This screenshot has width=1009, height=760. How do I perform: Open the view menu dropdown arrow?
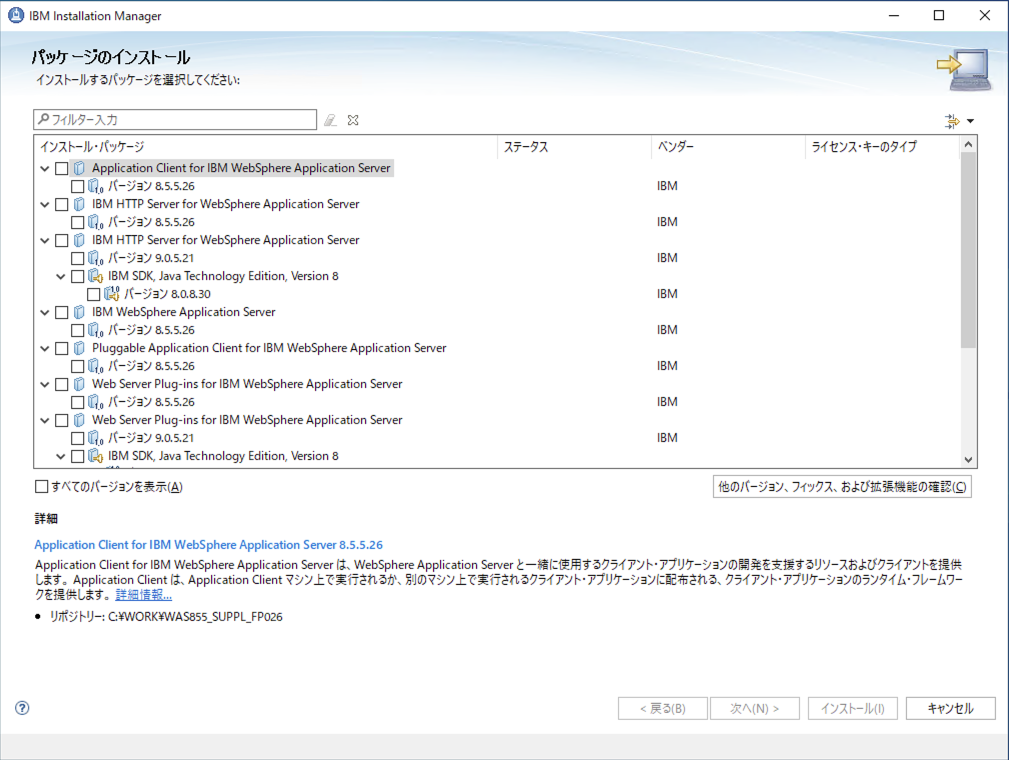pos(970,121)
